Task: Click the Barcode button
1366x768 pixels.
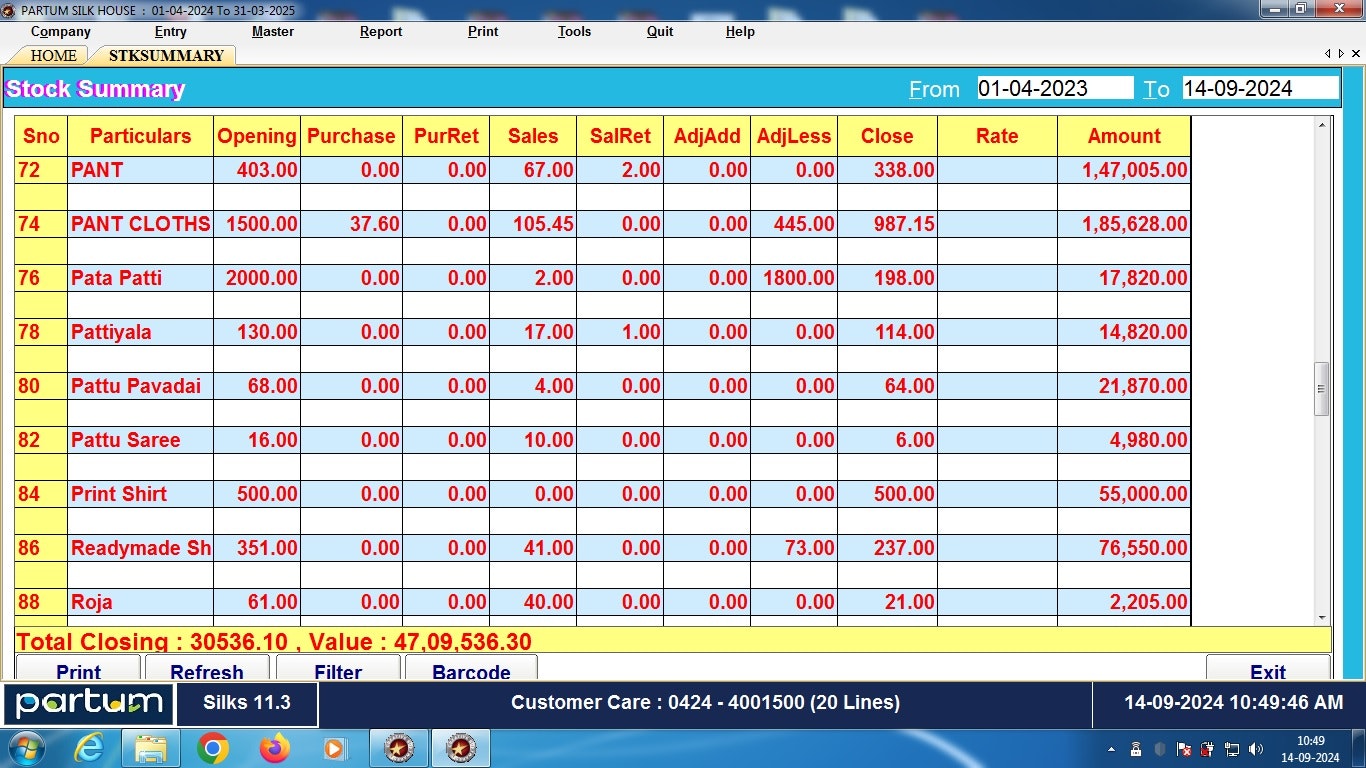Action: tap(471, 672)
